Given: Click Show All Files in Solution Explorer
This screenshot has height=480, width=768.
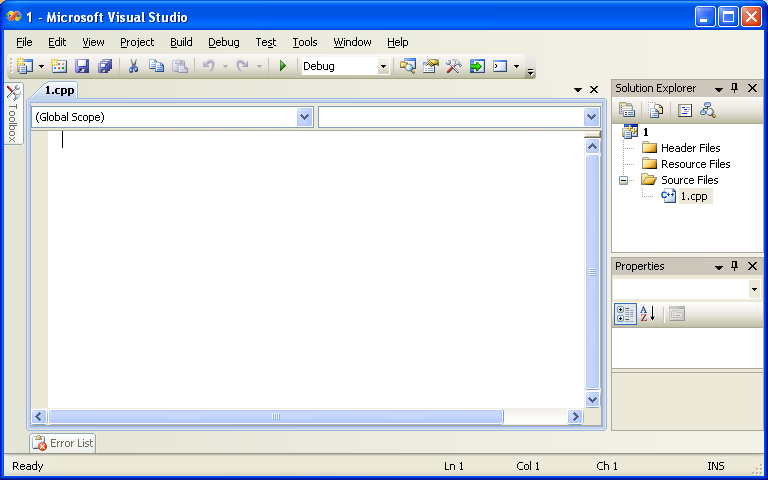Looking at the screenshot, I should point(655,110).
